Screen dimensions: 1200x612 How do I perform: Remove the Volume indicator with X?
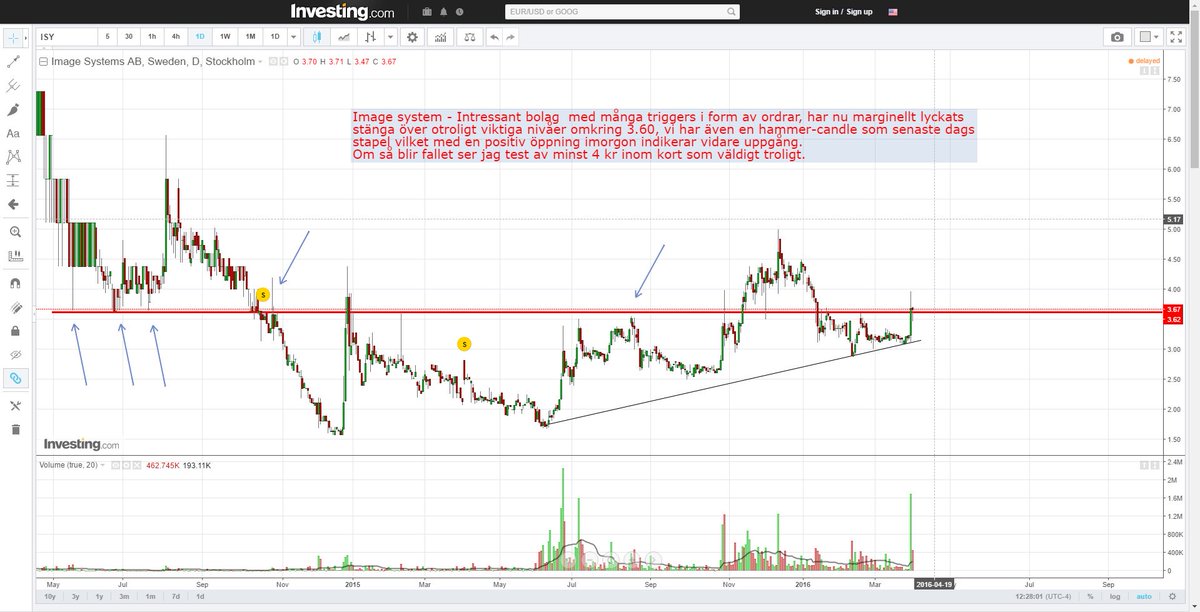point(135,465)
